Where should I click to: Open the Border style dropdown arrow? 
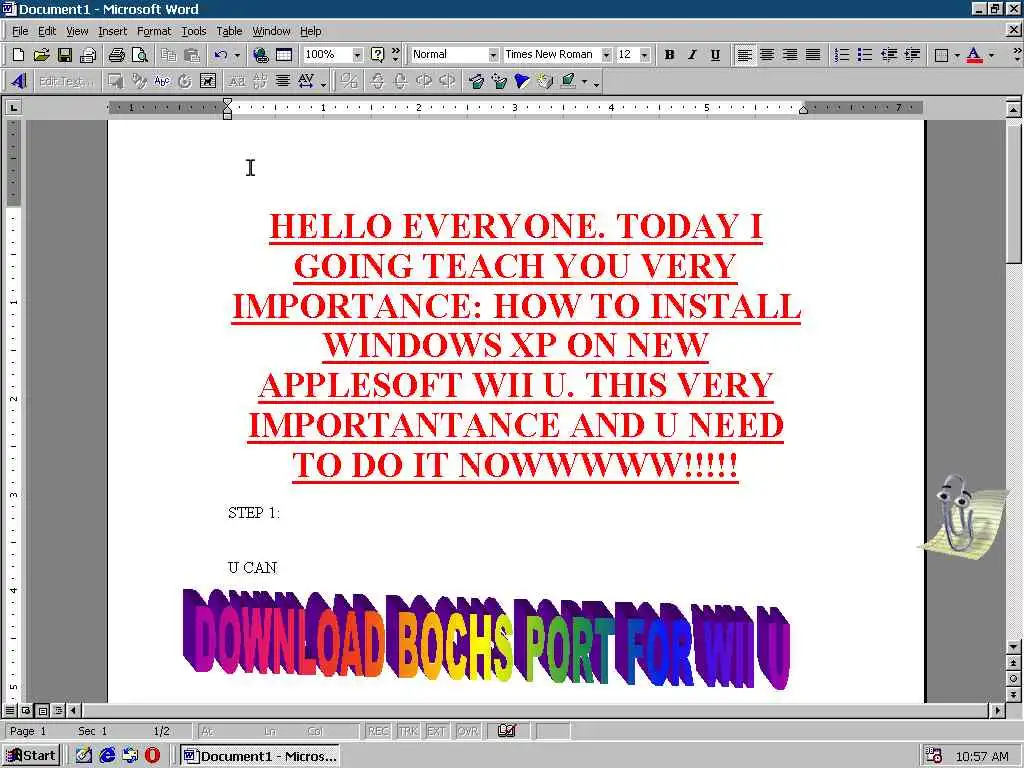tap(957, 55)
